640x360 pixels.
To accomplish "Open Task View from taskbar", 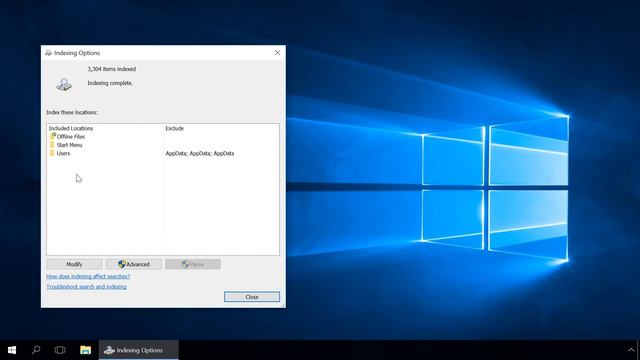I will click(60, 350).
